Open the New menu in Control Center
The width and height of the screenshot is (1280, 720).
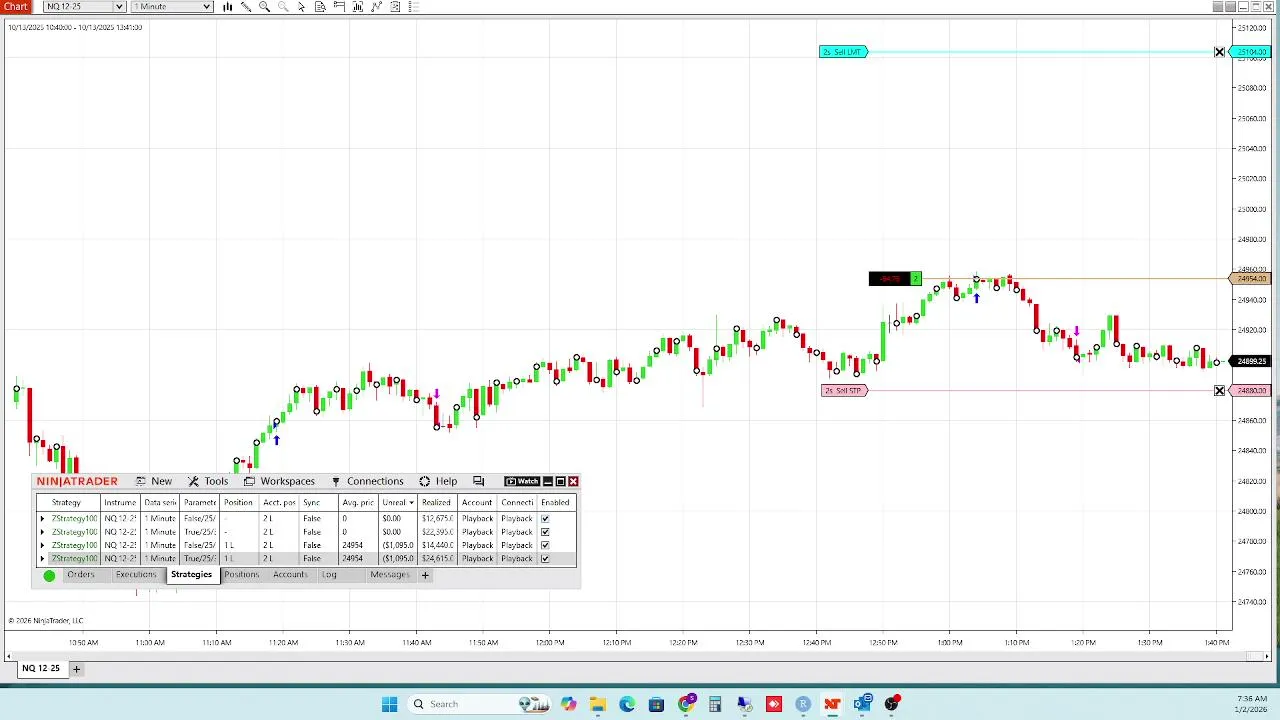(x=154, y=482)
